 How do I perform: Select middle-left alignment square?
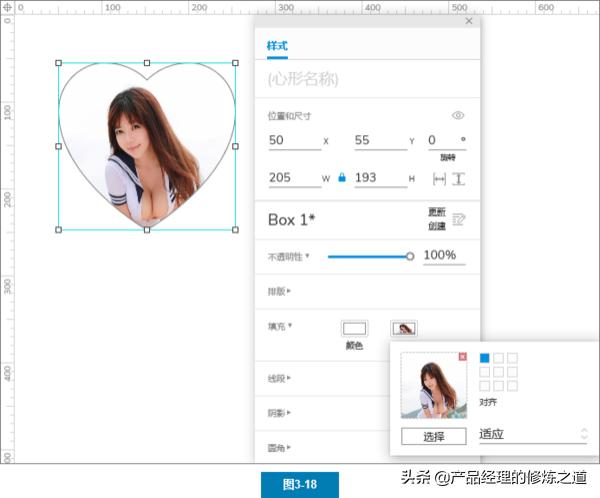point(484,372)
